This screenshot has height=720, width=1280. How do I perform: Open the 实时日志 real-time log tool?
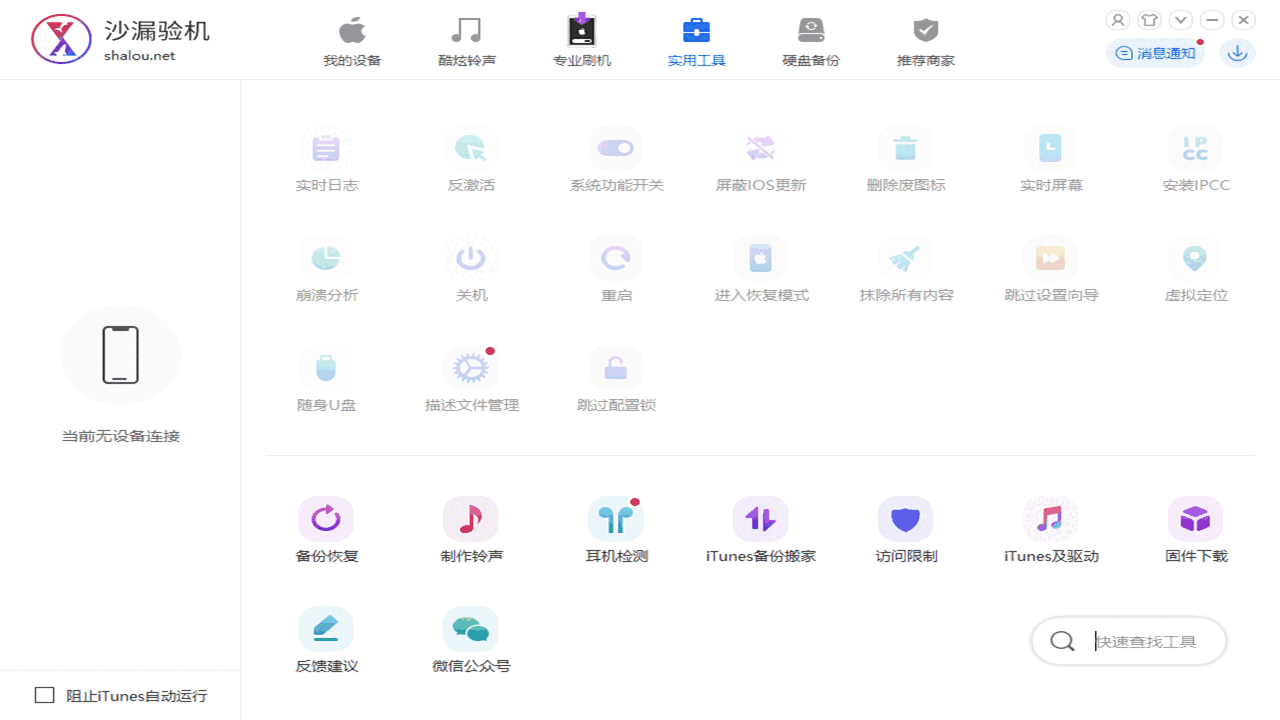tap(326, 159)
